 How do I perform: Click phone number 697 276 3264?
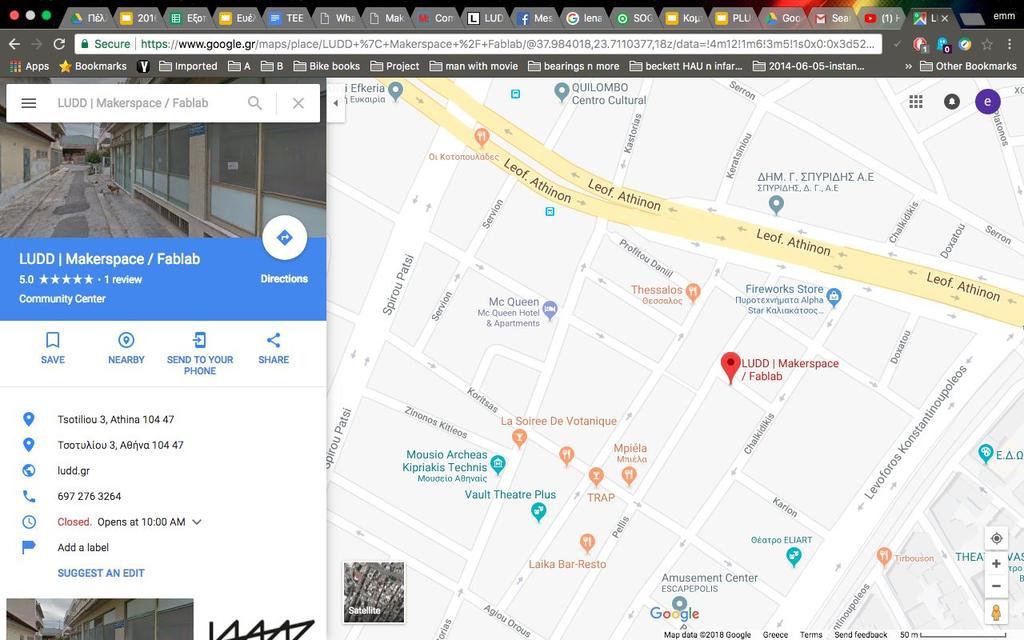(89, 496)
